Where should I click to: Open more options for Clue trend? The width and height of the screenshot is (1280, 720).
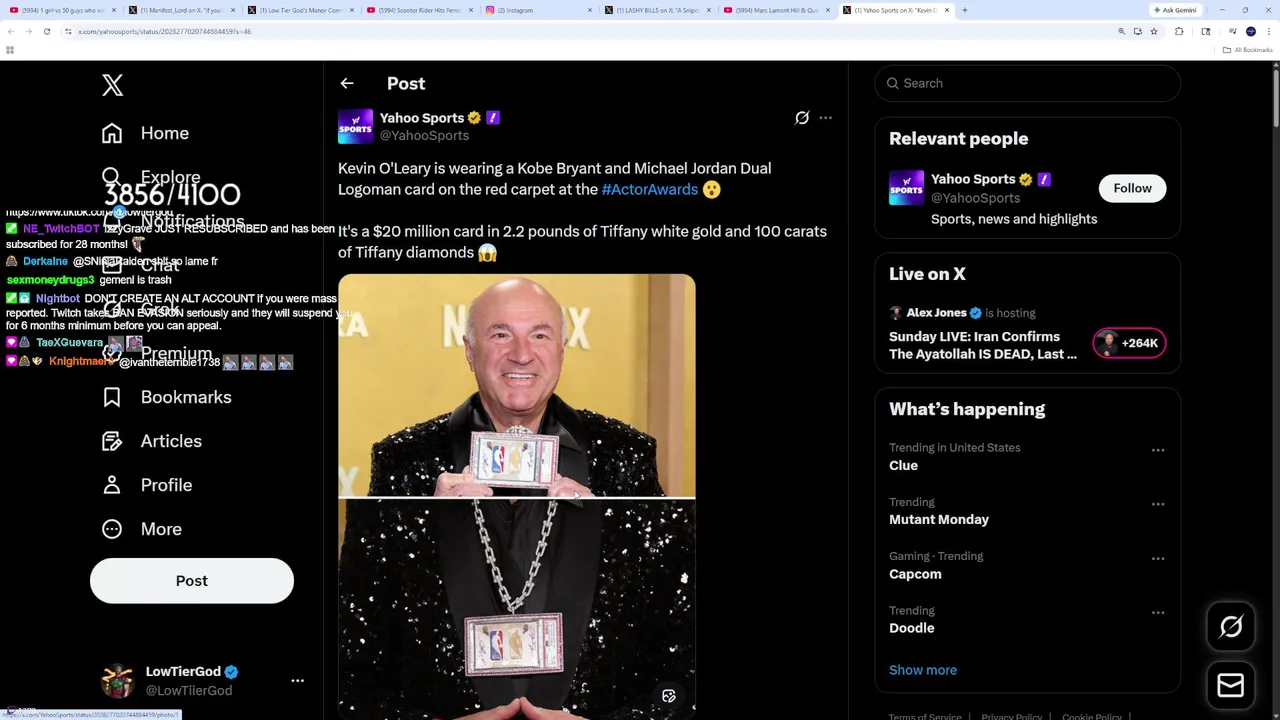pyautogui.click(x=1158, y=450)
